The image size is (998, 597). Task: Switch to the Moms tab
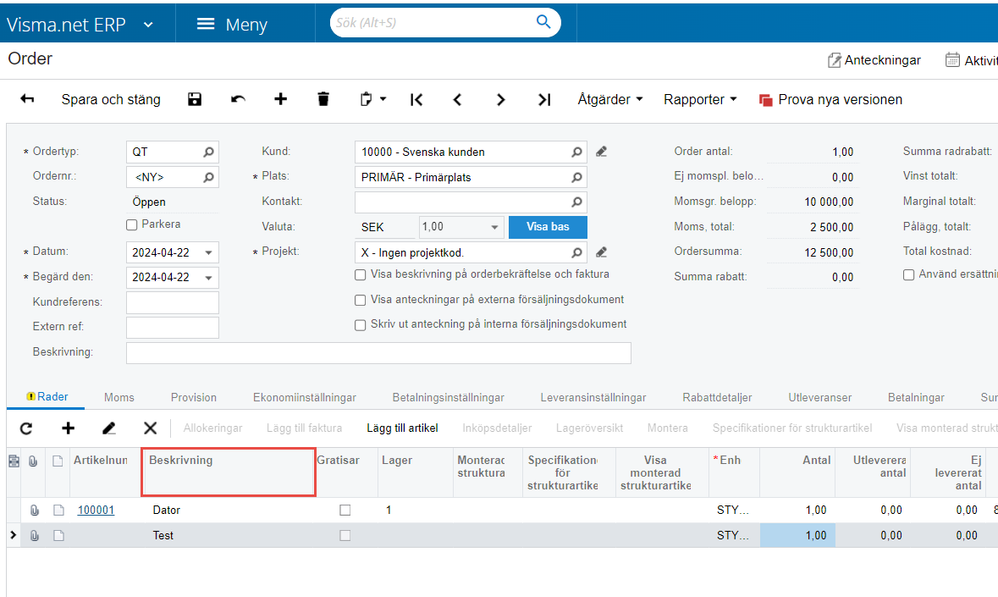[119, 397]
